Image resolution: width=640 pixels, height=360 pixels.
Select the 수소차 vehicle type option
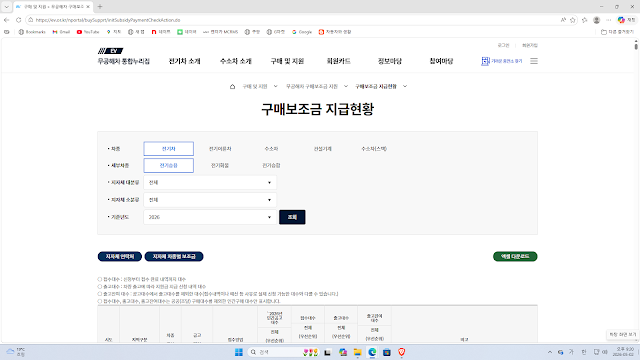[271, 149]
